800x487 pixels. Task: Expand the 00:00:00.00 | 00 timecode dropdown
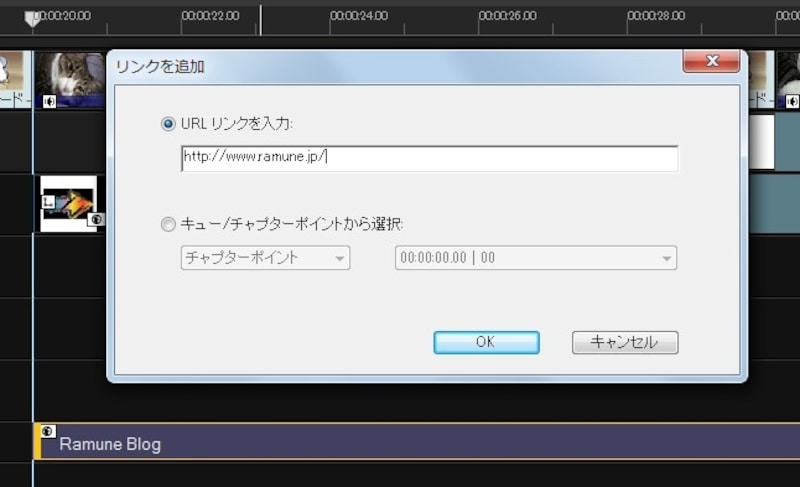click(536, 258)
